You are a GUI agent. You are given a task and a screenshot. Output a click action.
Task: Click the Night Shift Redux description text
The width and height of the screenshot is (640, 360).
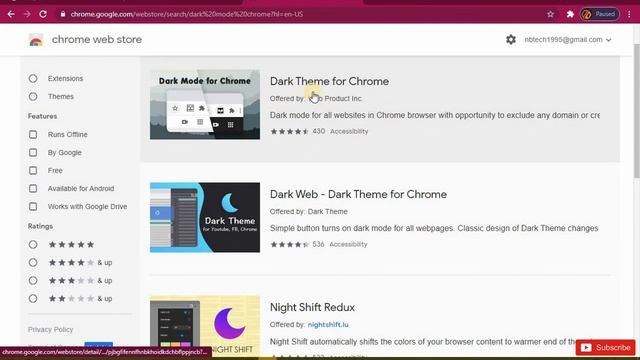pyautogui.click(x=422, y=342)
